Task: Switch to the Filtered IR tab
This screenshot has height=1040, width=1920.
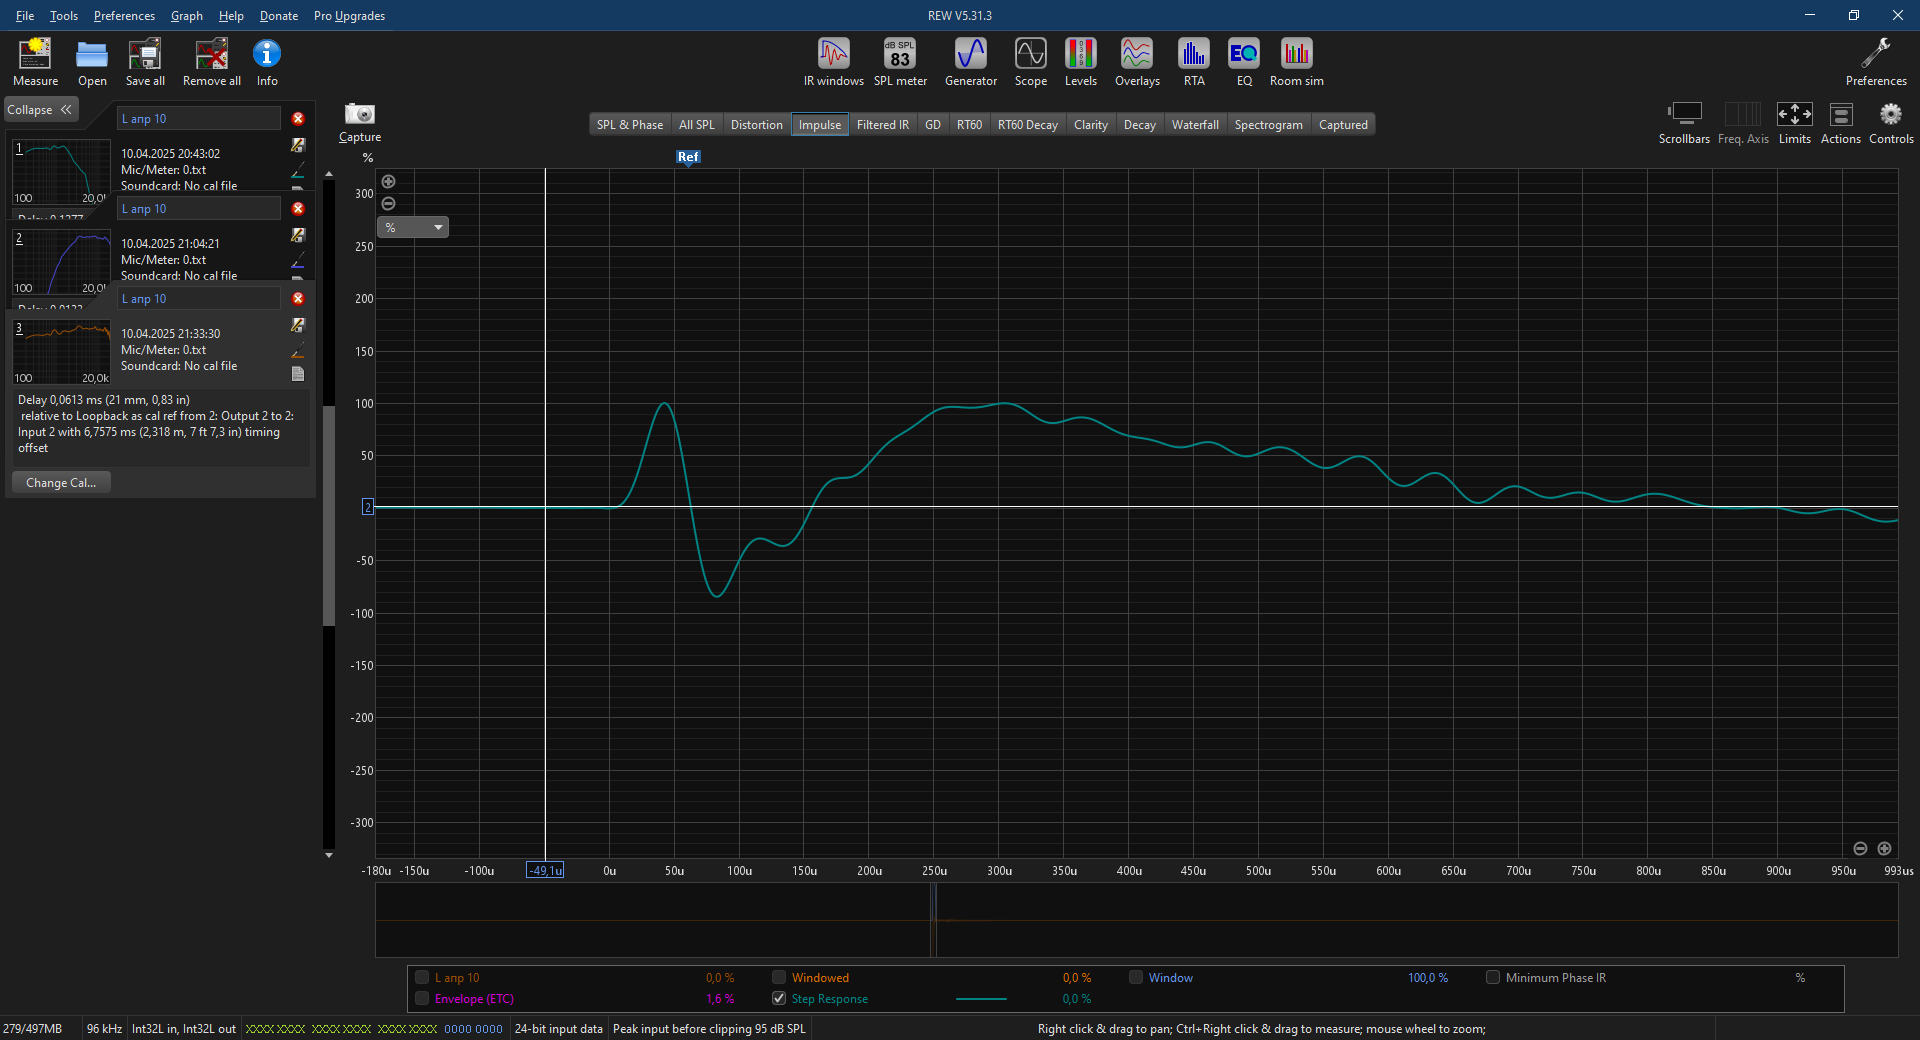Action: 883,125
